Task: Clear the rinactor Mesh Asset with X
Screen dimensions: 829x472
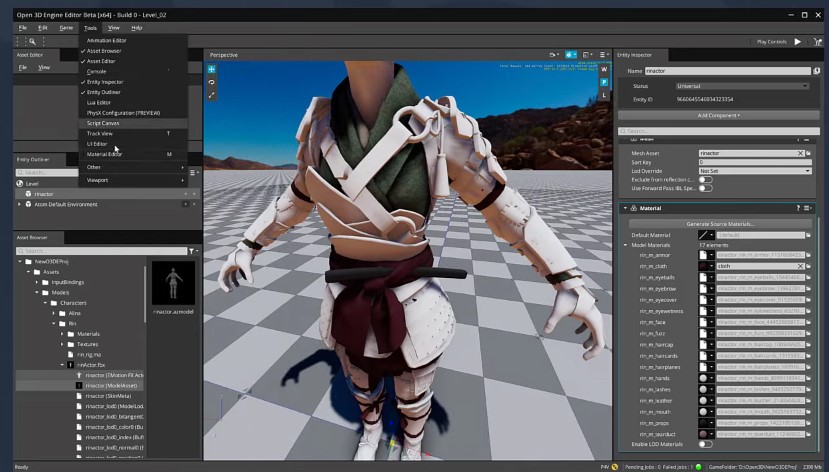Action: tap(800, 153)
